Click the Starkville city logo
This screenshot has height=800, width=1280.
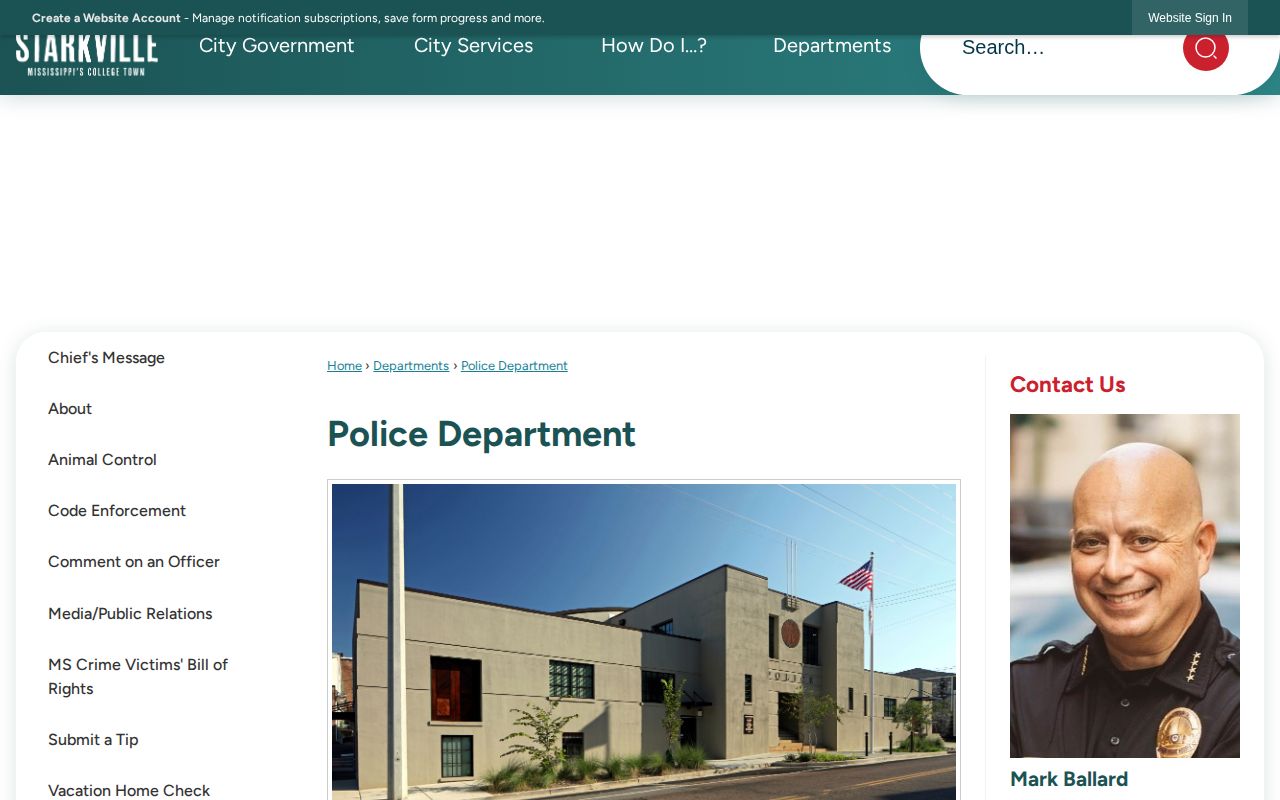[87, 56]
